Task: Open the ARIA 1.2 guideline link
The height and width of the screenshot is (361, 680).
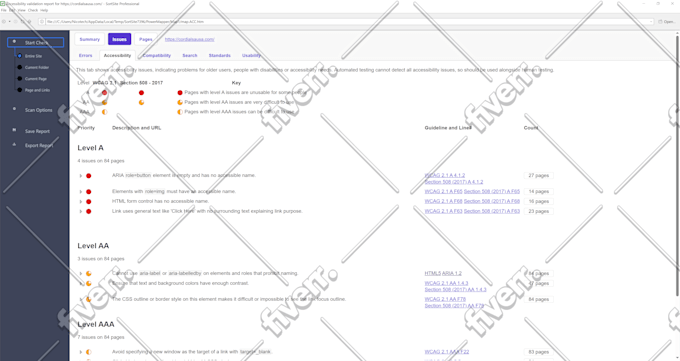Action: click(452, 273)
